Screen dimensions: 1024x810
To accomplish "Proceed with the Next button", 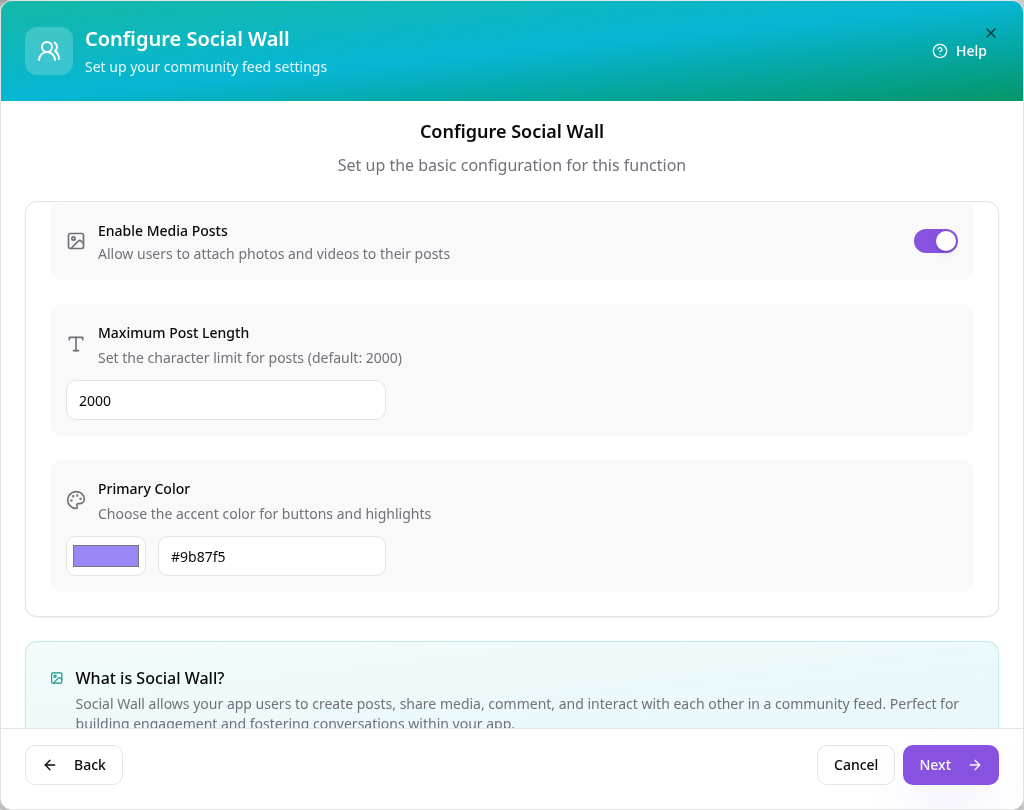I will 950,765.
